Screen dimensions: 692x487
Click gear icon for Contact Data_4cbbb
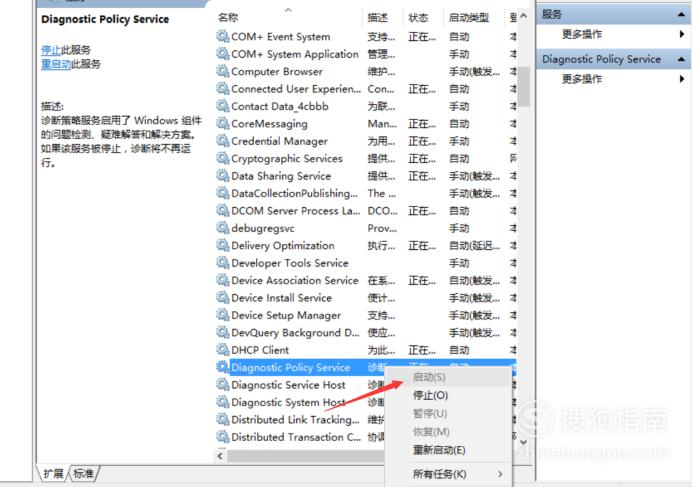click(223, 106)
